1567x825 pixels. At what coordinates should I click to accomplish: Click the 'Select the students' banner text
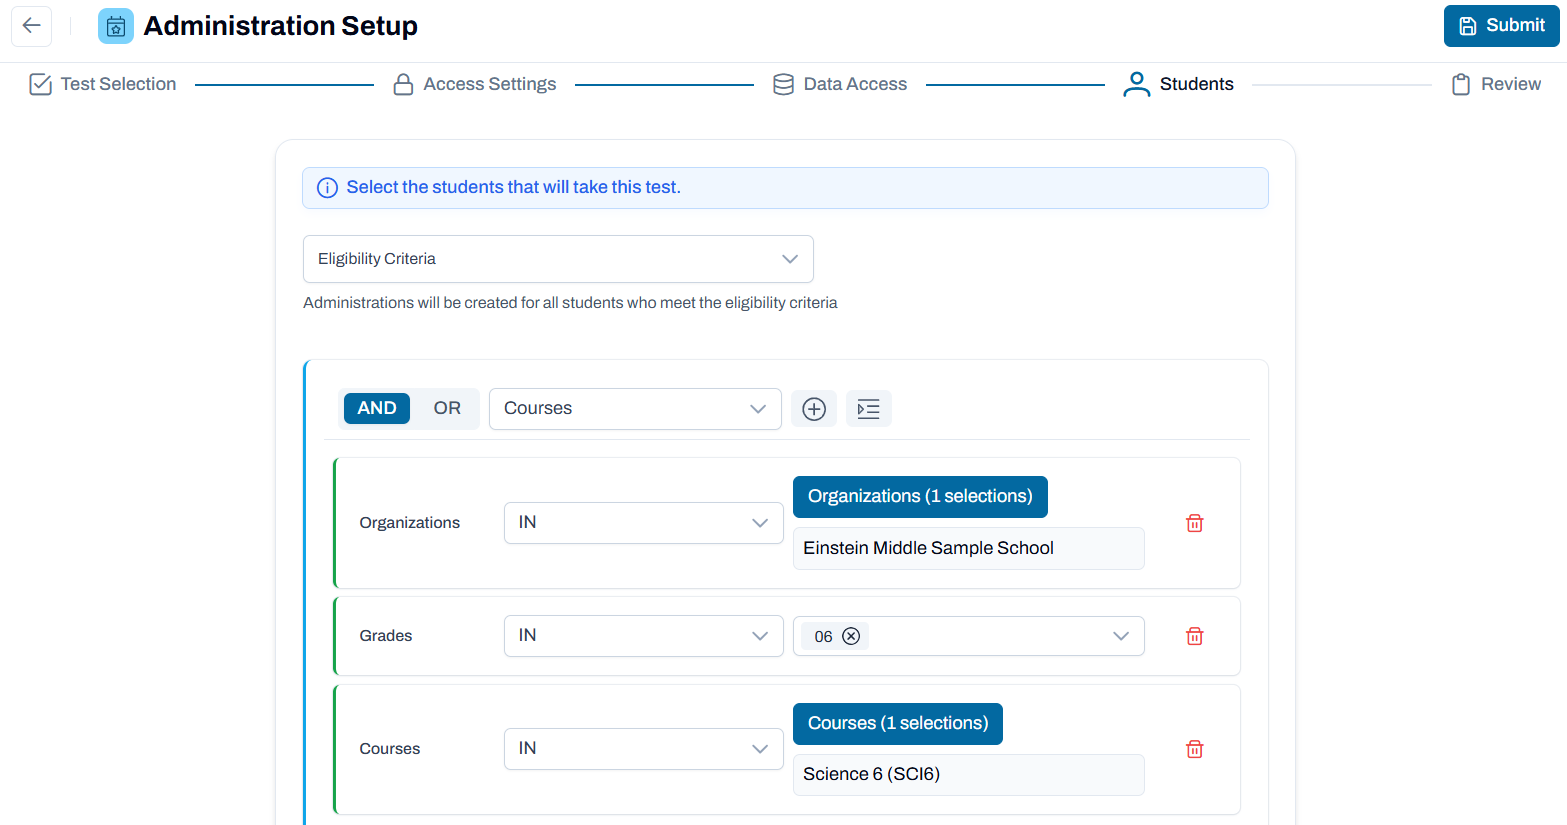pos(513,188)
